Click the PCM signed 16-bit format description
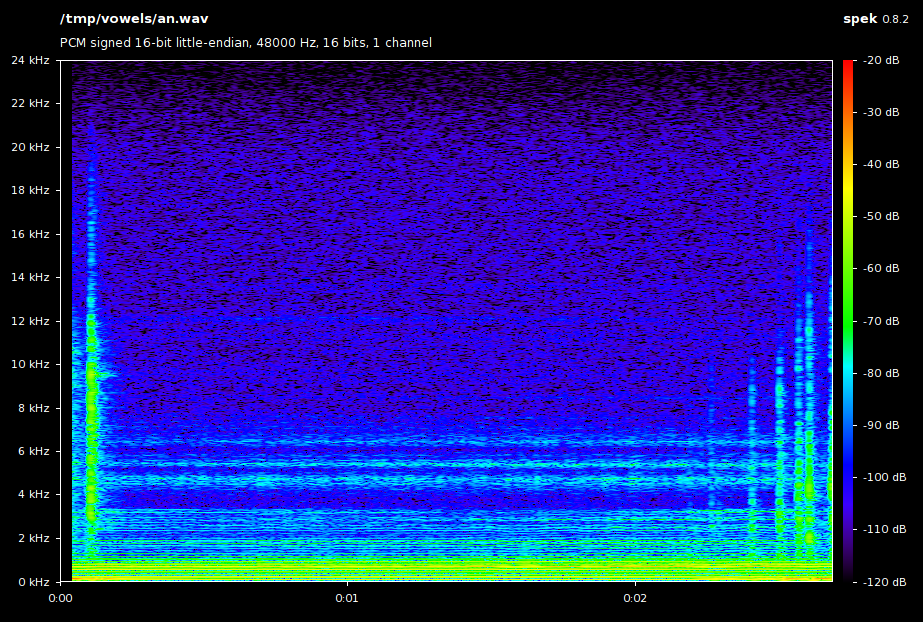This screenshot has height=622, width=923. [x=246, y=43]
